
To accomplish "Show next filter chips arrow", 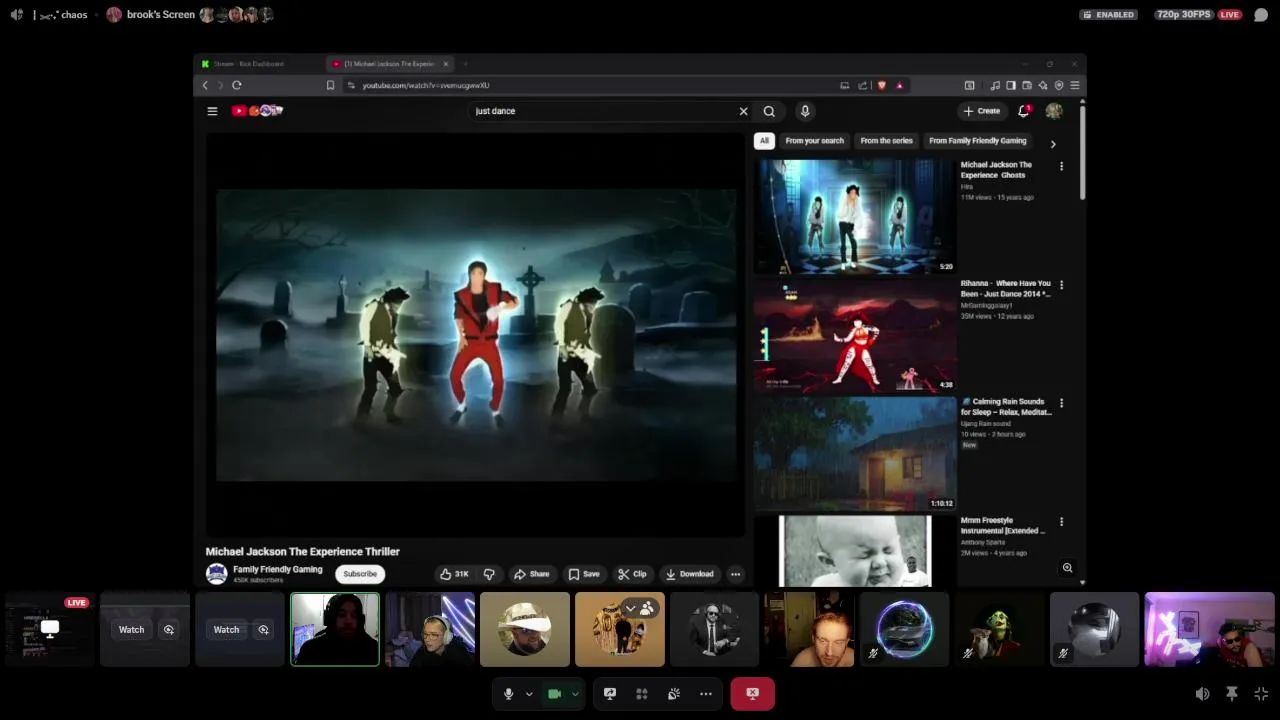I will (1052, 144).
